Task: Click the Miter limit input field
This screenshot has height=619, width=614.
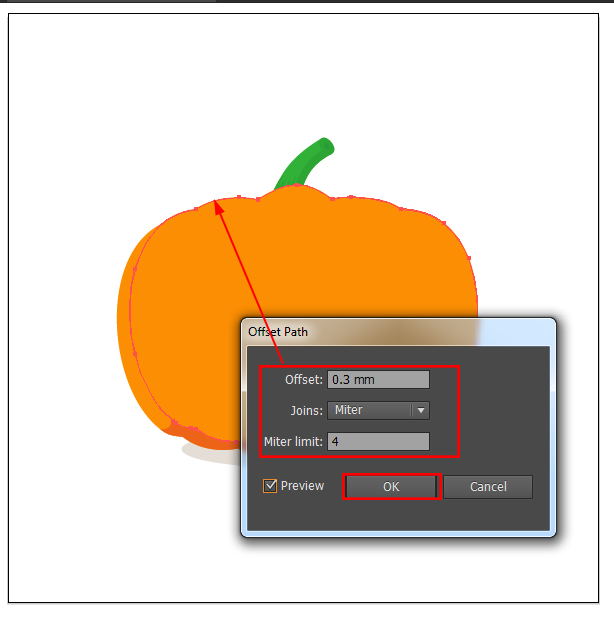Action: 378,441
